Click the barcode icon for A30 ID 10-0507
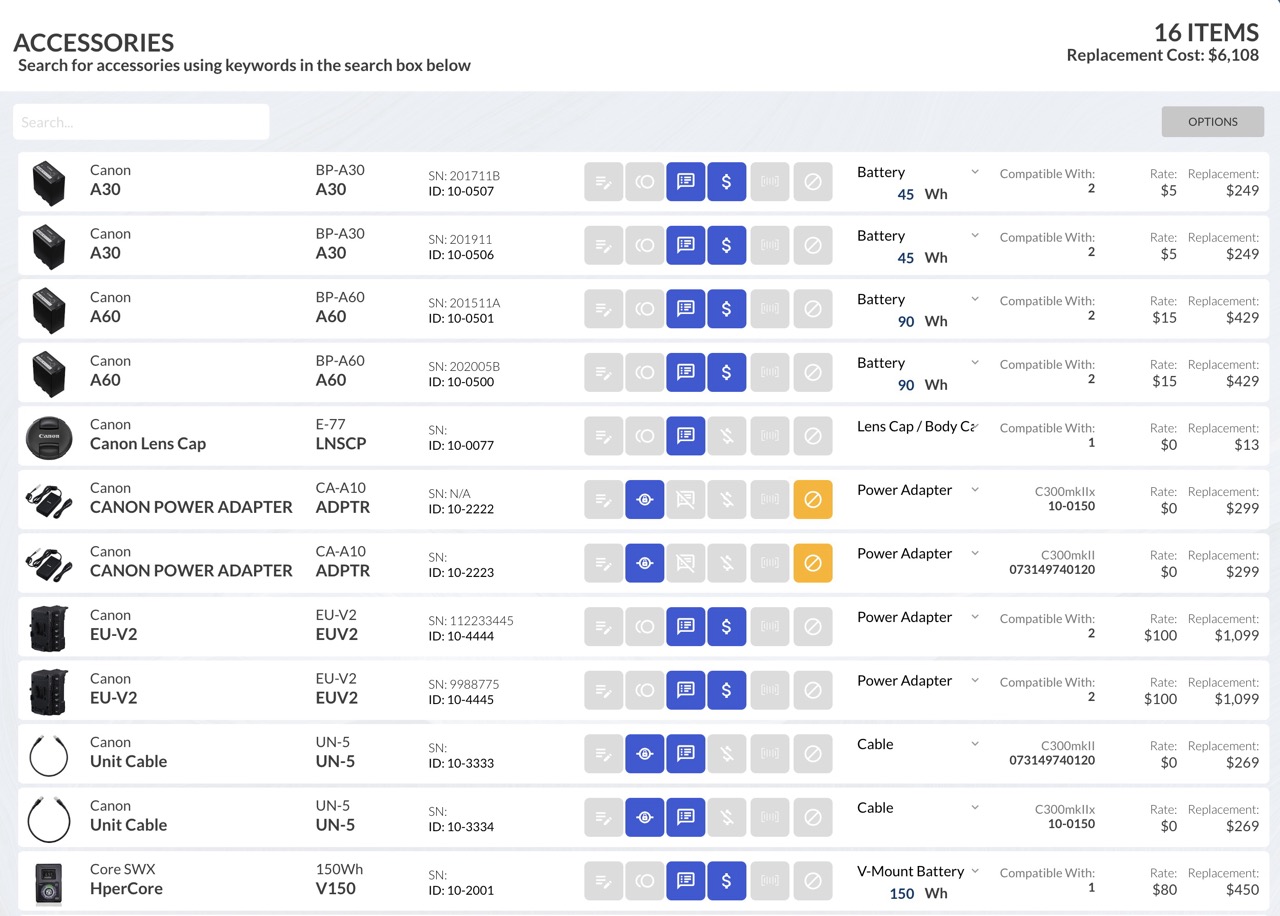Viewport: 1280px width, 916px height. click(x=769, y=182)
